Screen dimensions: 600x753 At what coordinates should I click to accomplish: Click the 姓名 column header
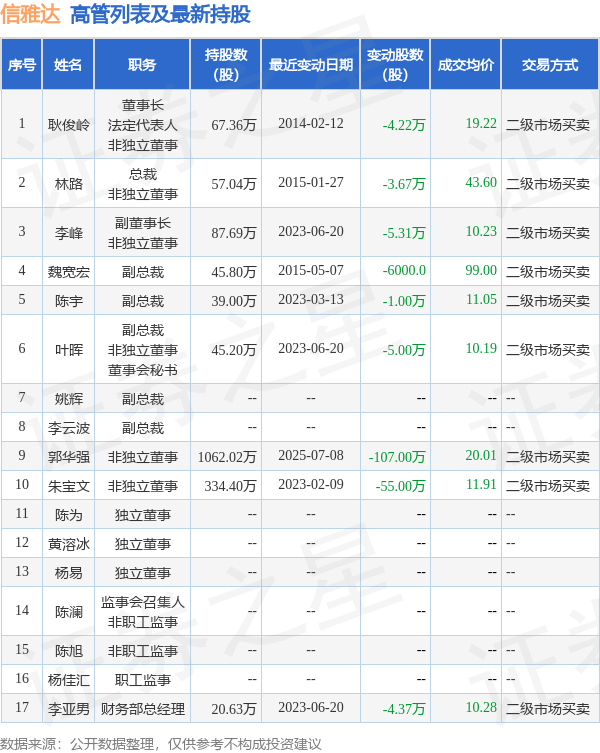tap(68, 65)
